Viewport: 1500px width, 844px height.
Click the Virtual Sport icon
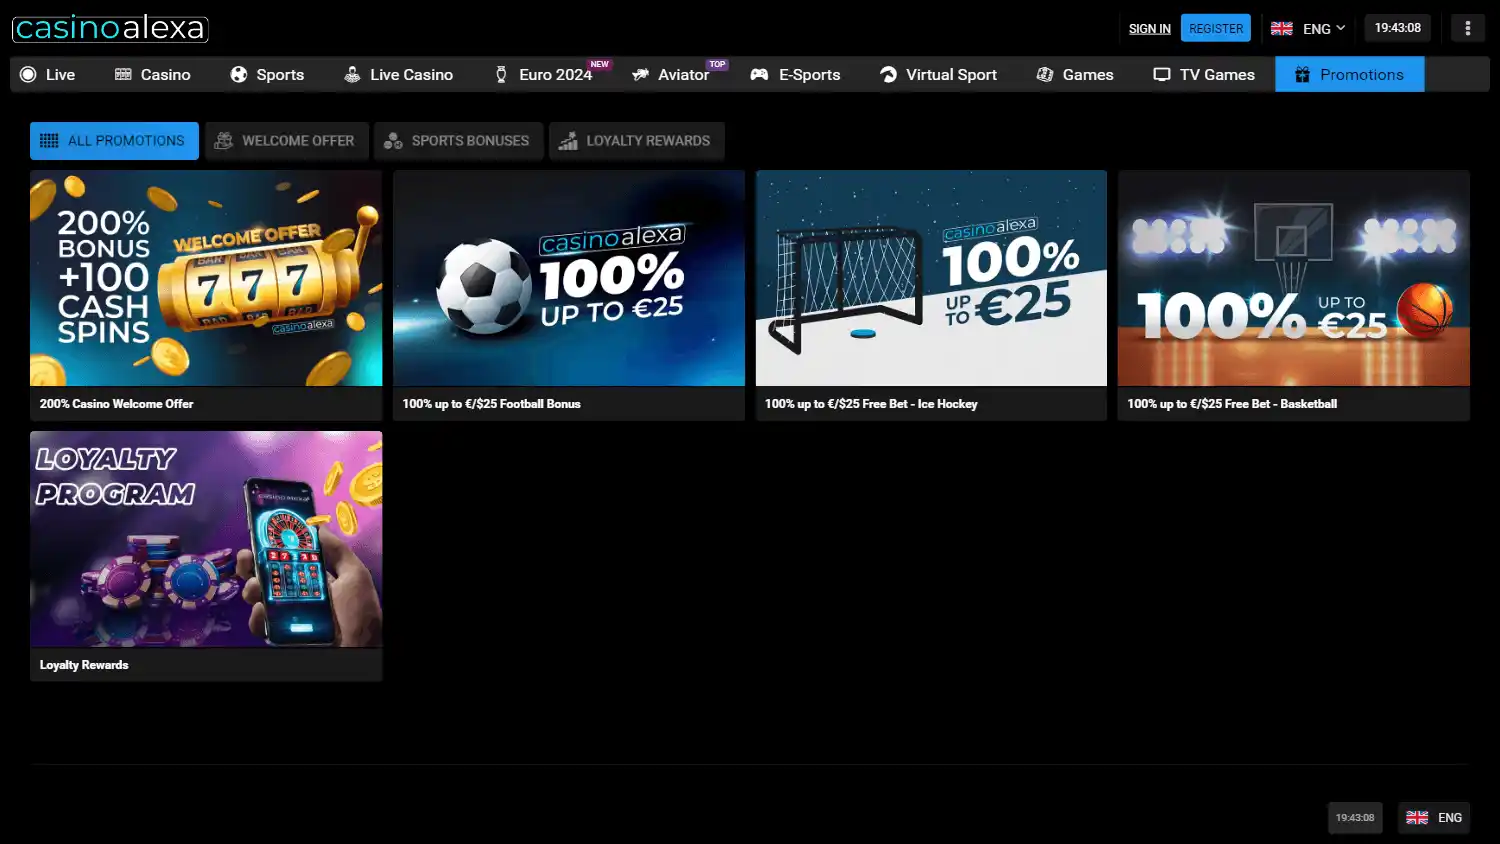(x=888, y=74)
